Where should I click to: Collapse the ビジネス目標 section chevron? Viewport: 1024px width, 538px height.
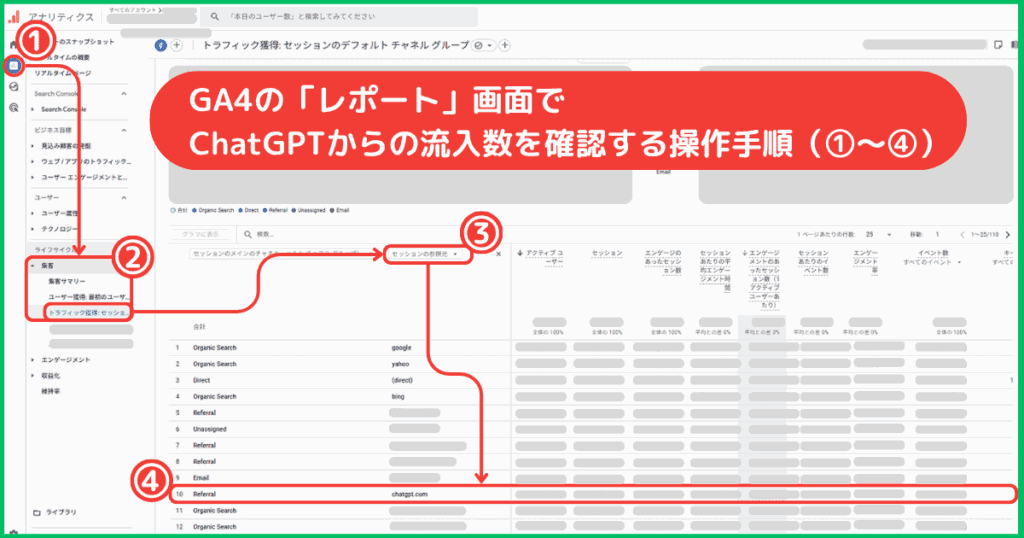tap(124, 131)
